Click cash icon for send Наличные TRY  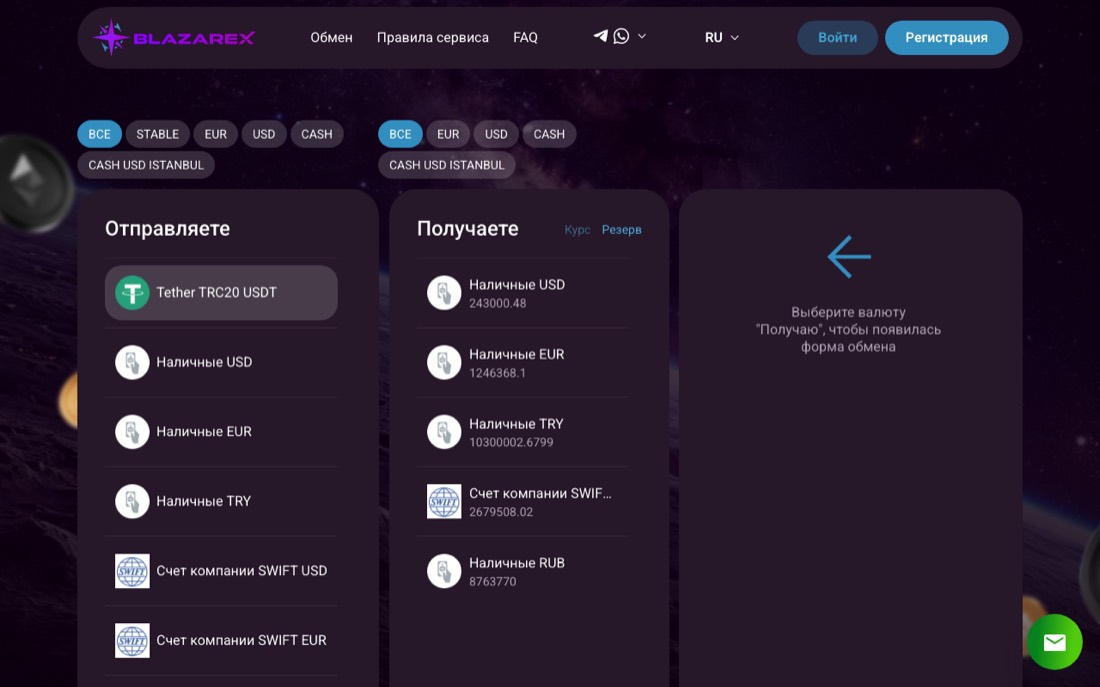133,501
